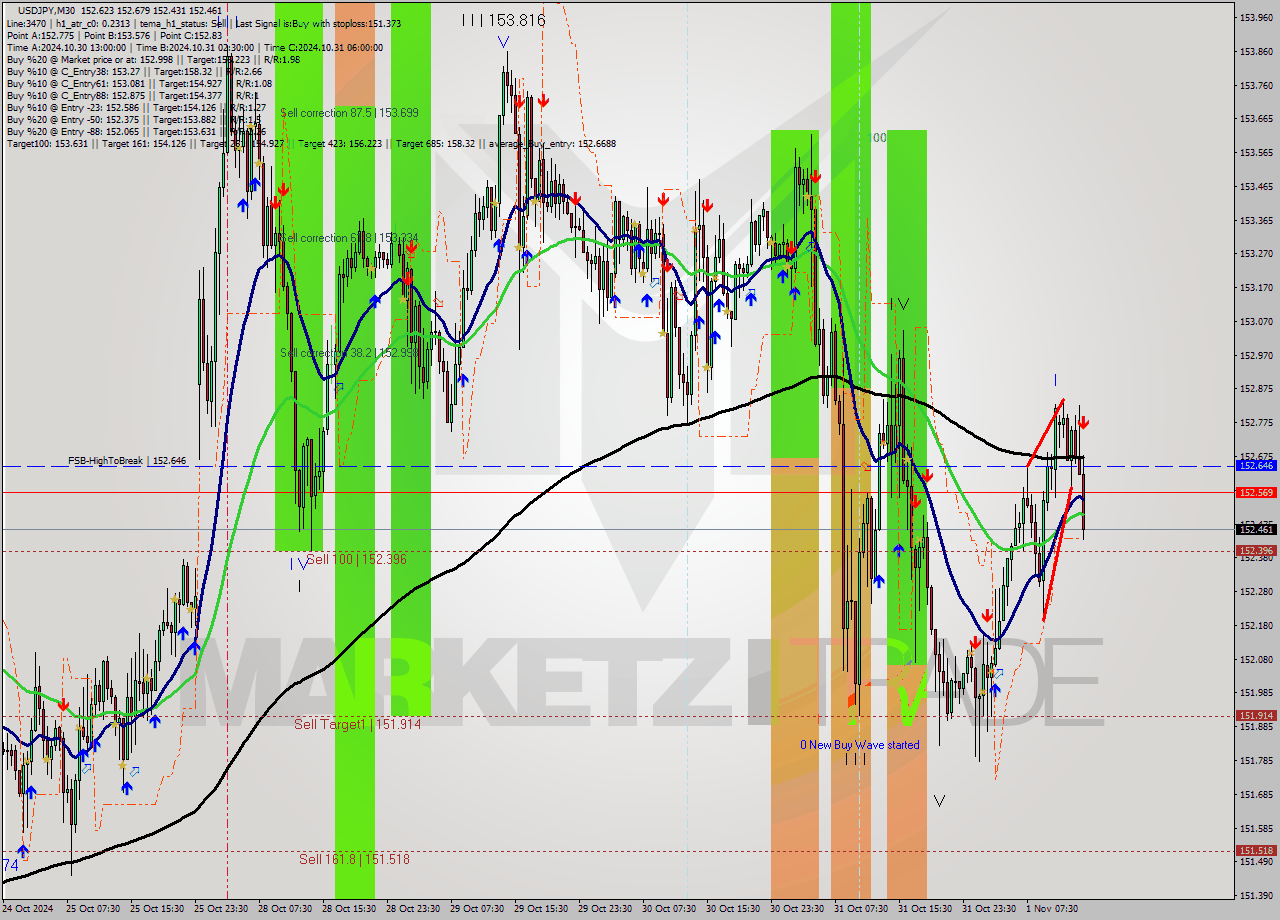Click the '0 New Buy Wave started' annotation
Screen dimensions: 1280x920
pos(859,744)
